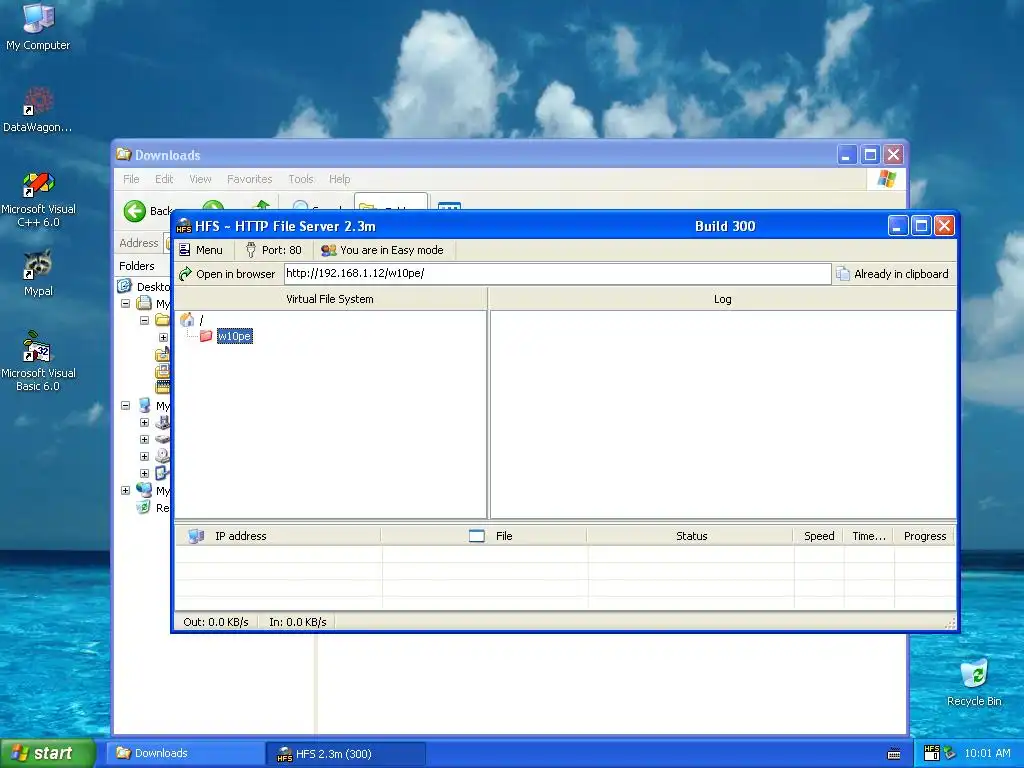Open the Help menu in Downloads window
The height and width of the screenshot is (768, 1024).
[x=340, y=179]
